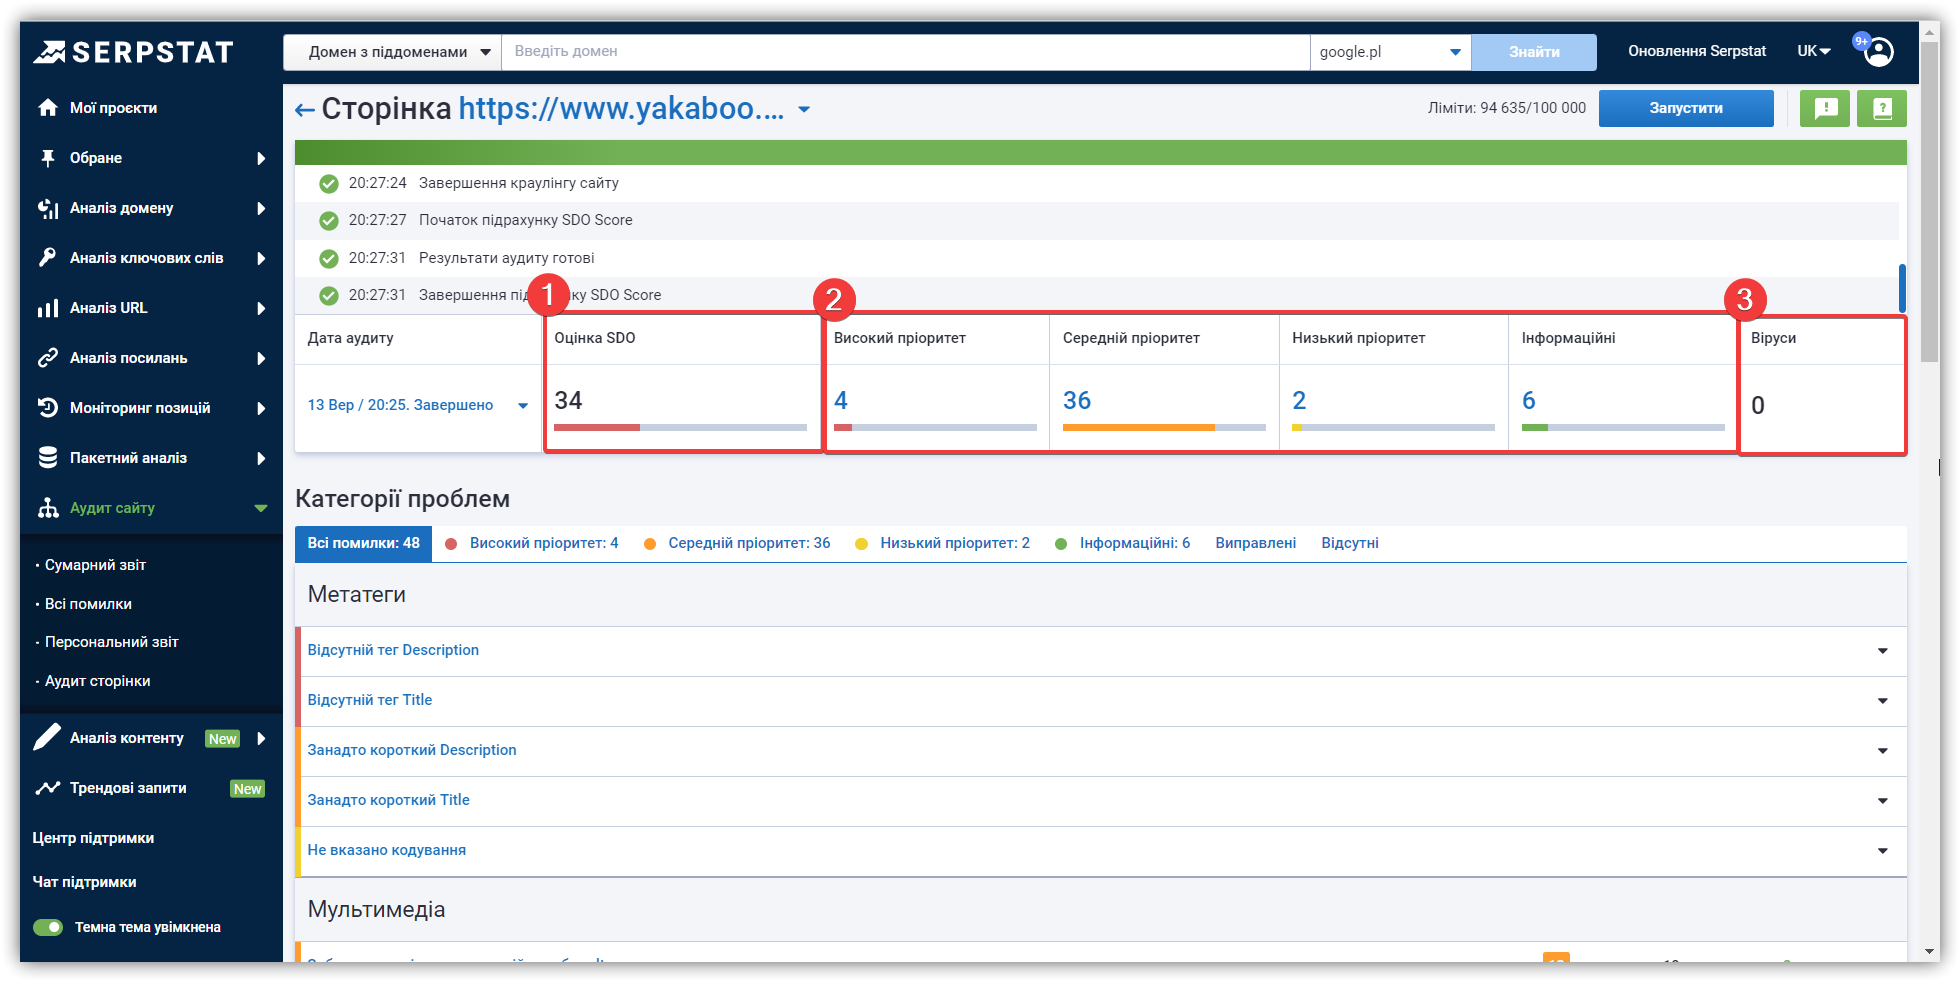1960x982 pixels.
Task: Click the green feedback message icon
Action: click(1826, 108)
